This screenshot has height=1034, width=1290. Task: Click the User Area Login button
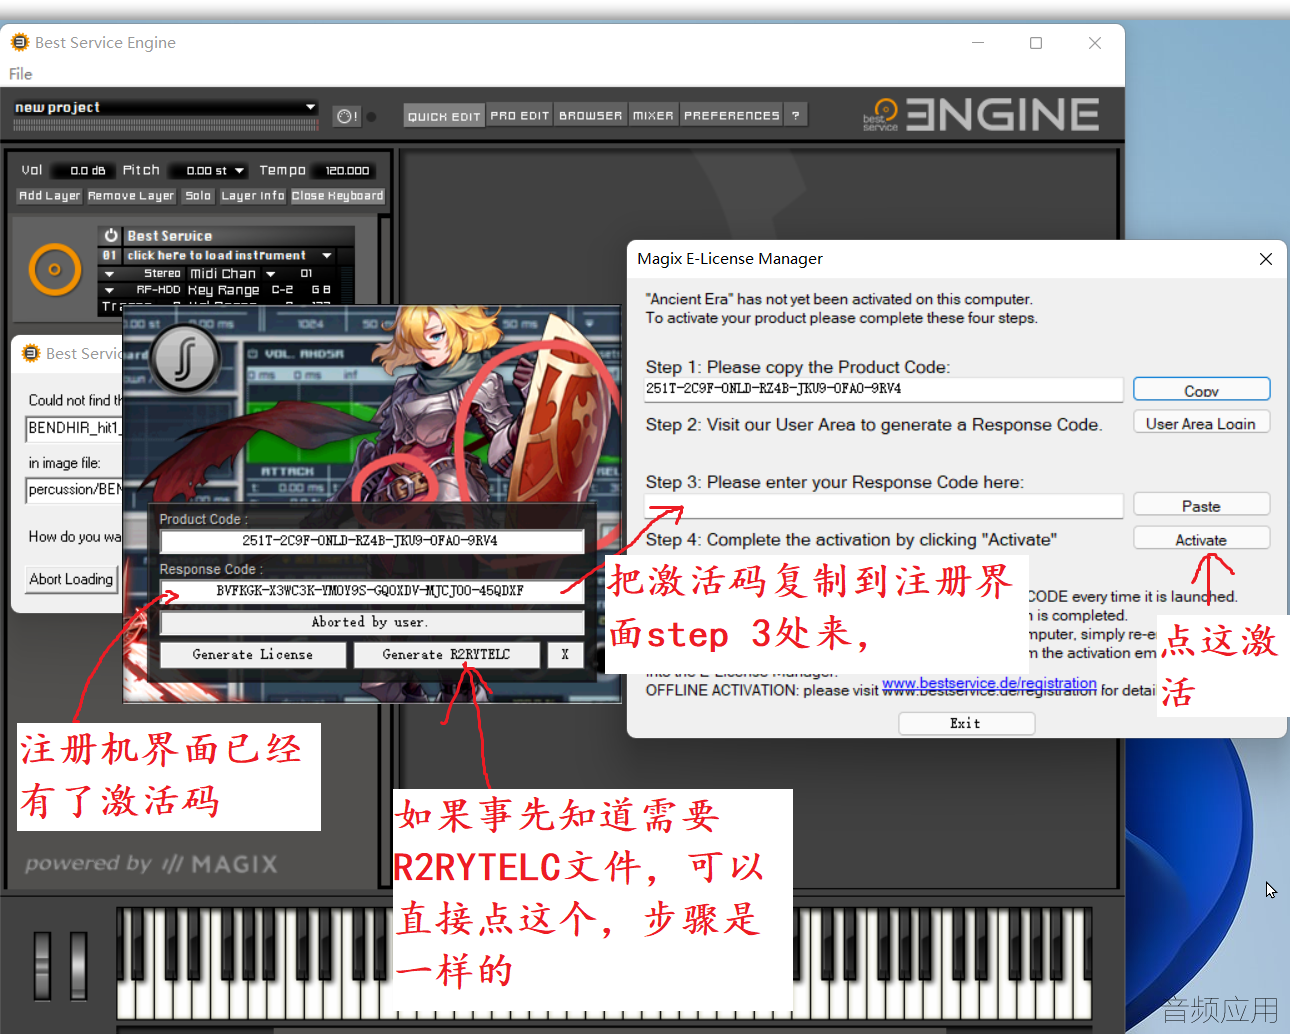(1201, 423)
